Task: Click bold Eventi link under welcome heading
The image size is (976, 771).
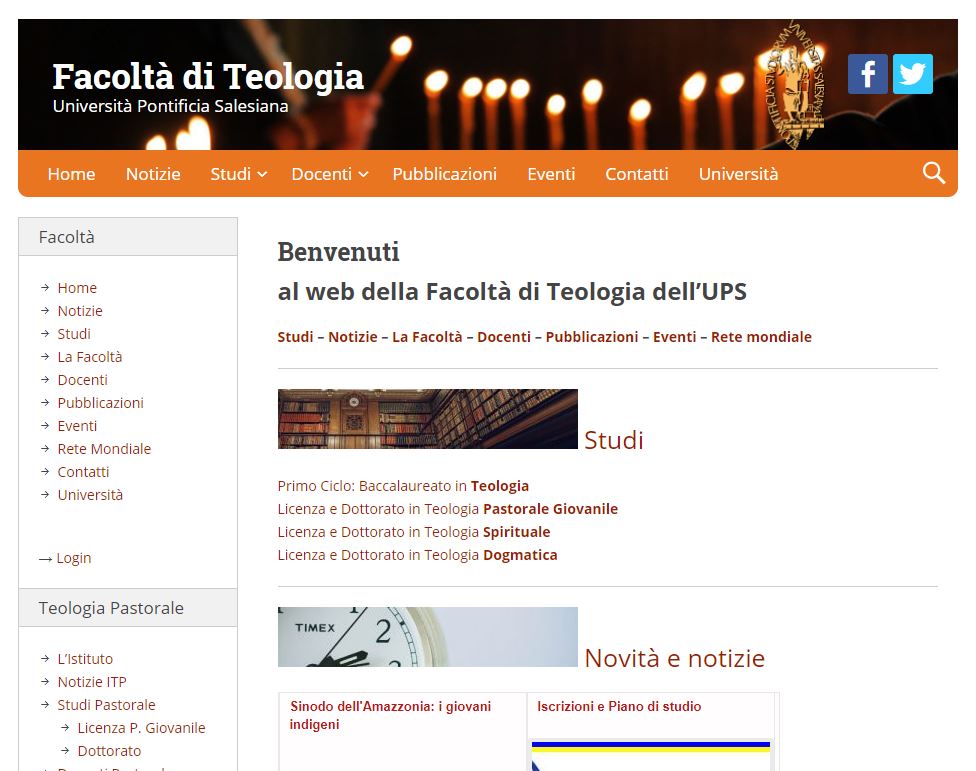Action: (675, 337)
